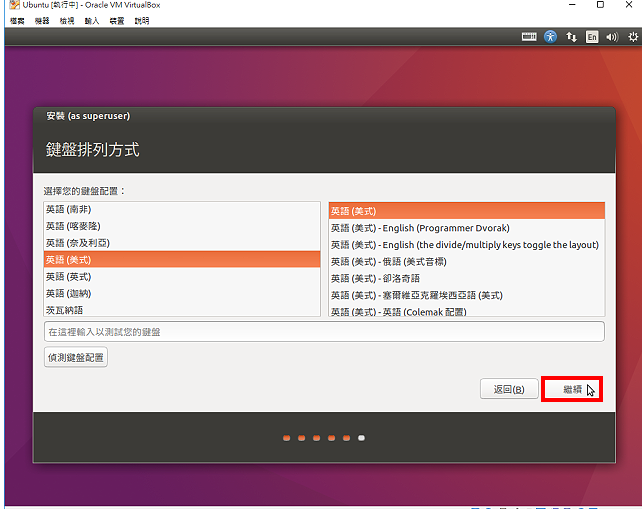Open the 說明 menu
Image resolution: width=642 pixels, height=509 pixels.
pos(142,21)
